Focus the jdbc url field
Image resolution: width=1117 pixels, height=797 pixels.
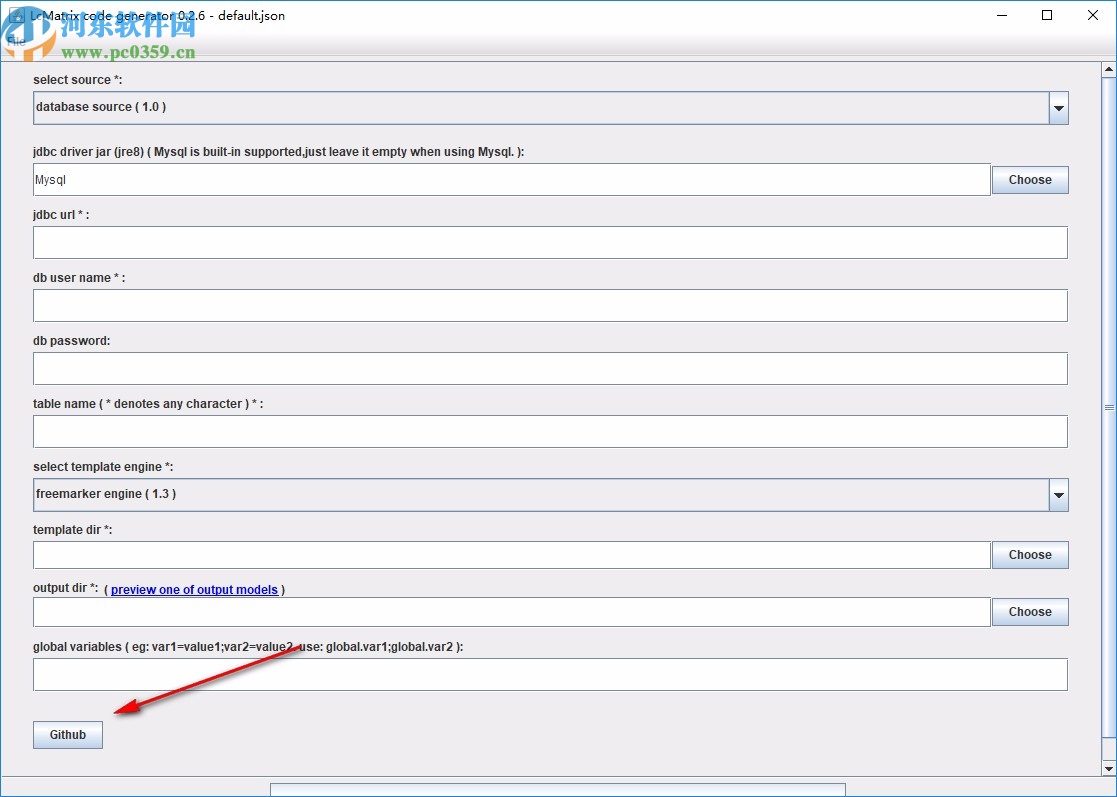click(x=550, y=243)
